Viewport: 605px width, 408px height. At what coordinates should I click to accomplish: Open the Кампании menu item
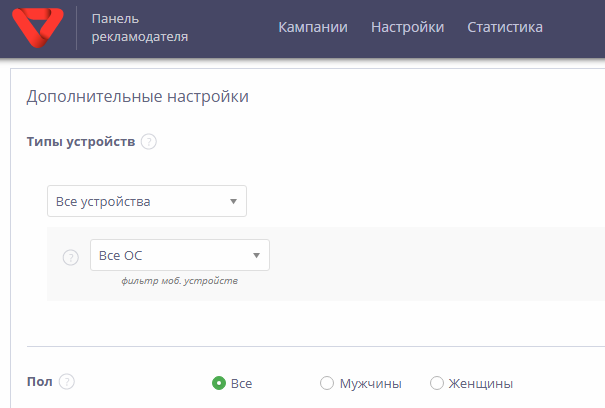[x=313, y=27]
